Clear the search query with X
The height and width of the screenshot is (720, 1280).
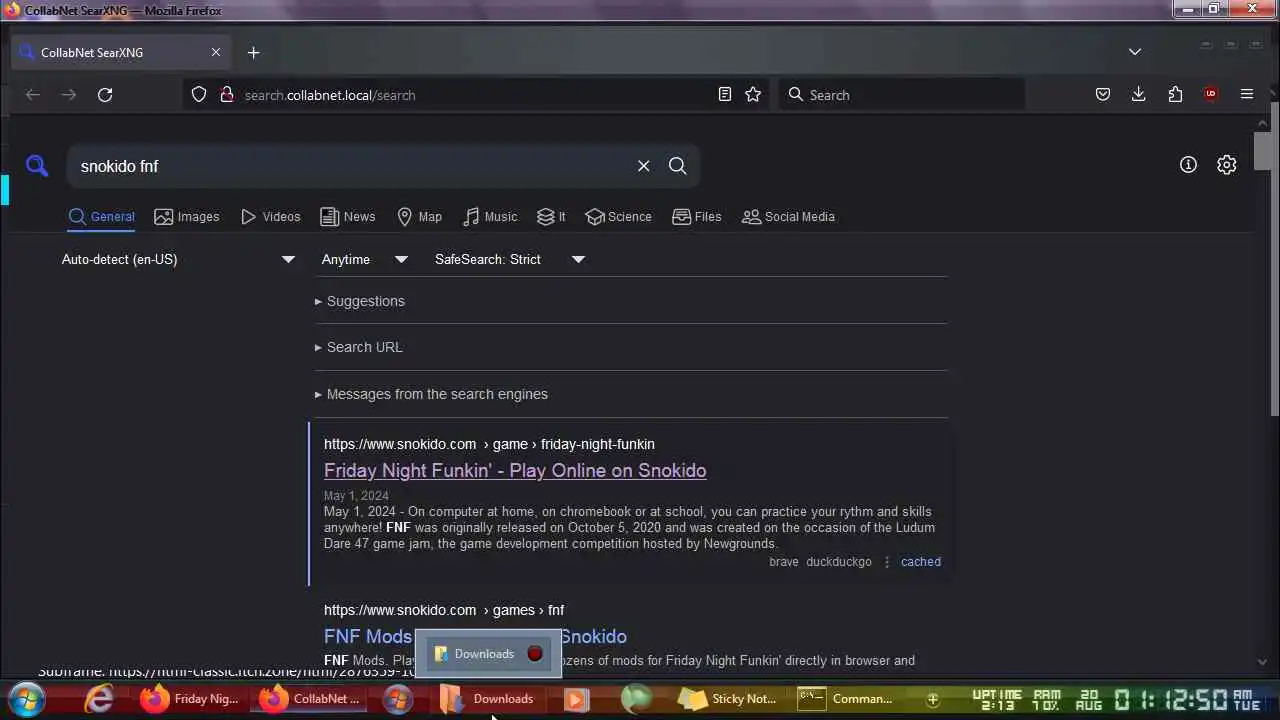point(644,166)
